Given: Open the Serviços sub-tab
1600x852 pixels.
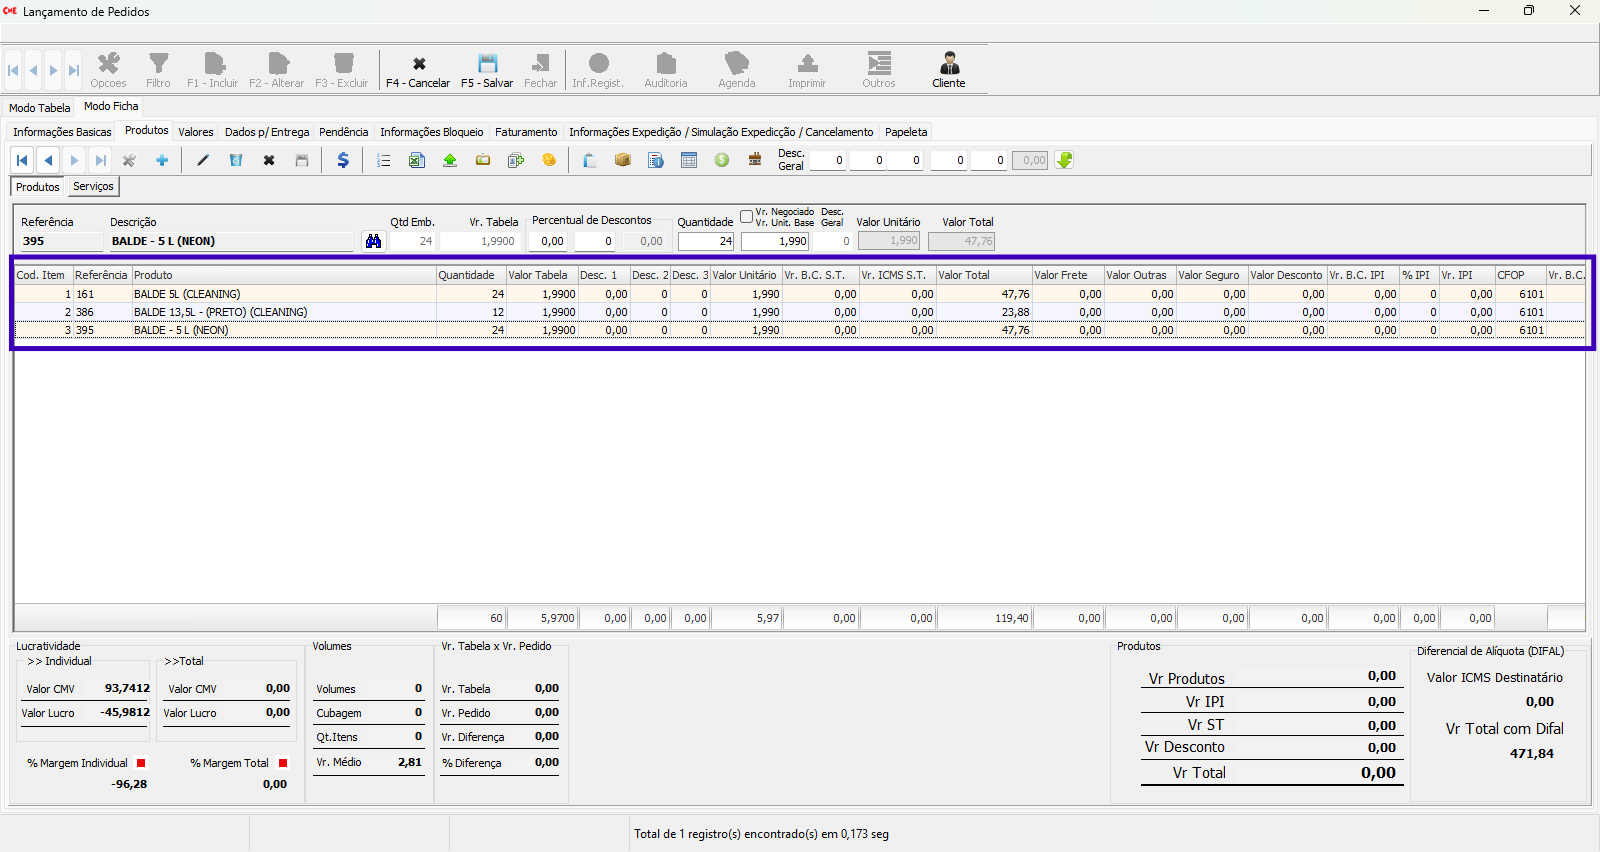Looking at the screenshot, I should 93,187.
